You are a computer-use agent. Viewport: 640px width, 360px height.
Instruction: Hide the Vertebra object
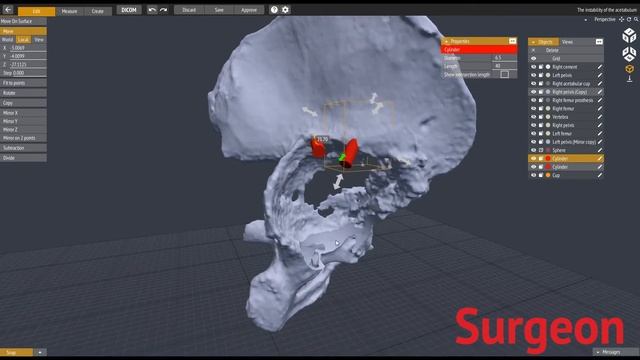pyautogui.click(x=533, y=117)
